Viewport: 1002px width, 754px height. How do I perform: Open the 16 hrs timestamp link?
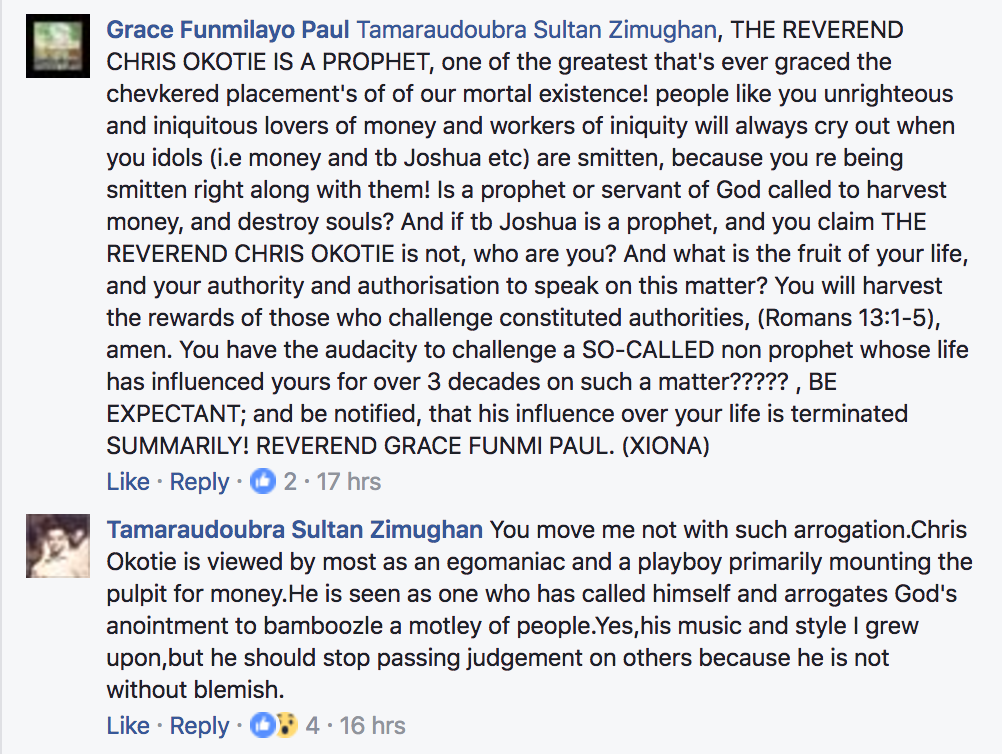(x=372, y=726)
